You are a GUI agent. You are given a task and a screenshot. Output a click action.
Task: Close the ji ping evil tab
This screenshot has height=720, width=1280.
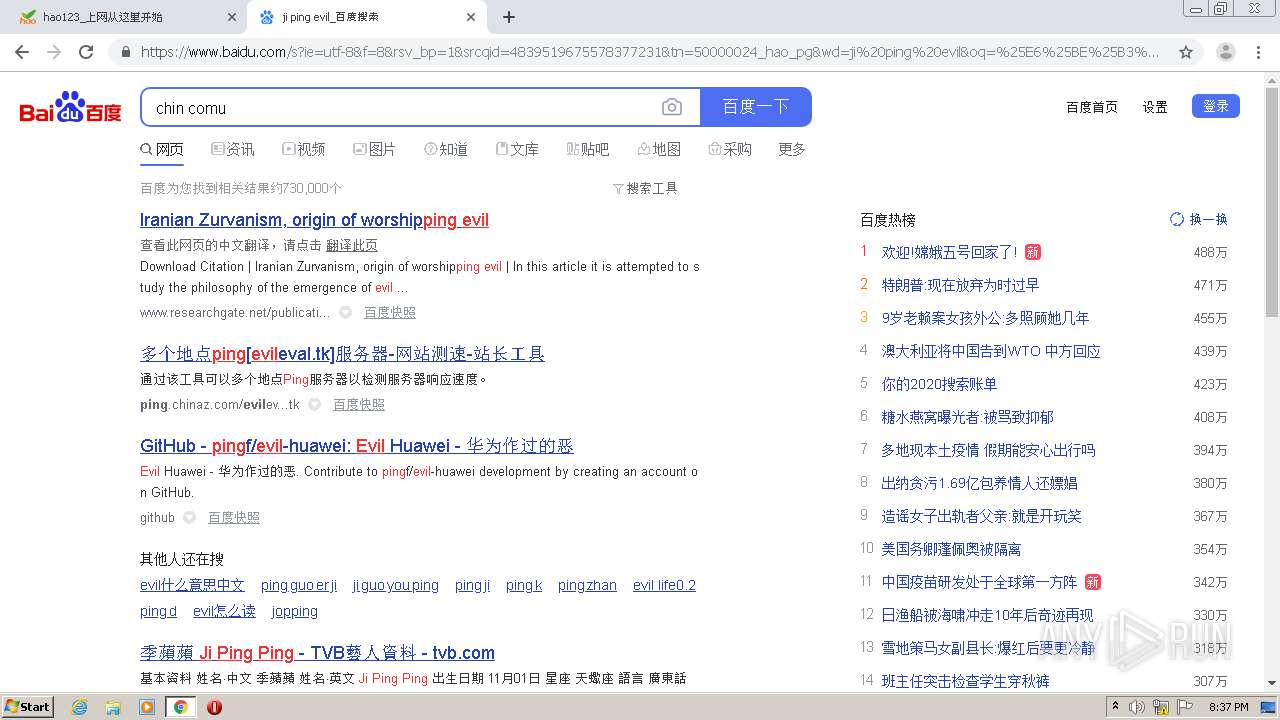pyautogui.click(x=471, y=17)
